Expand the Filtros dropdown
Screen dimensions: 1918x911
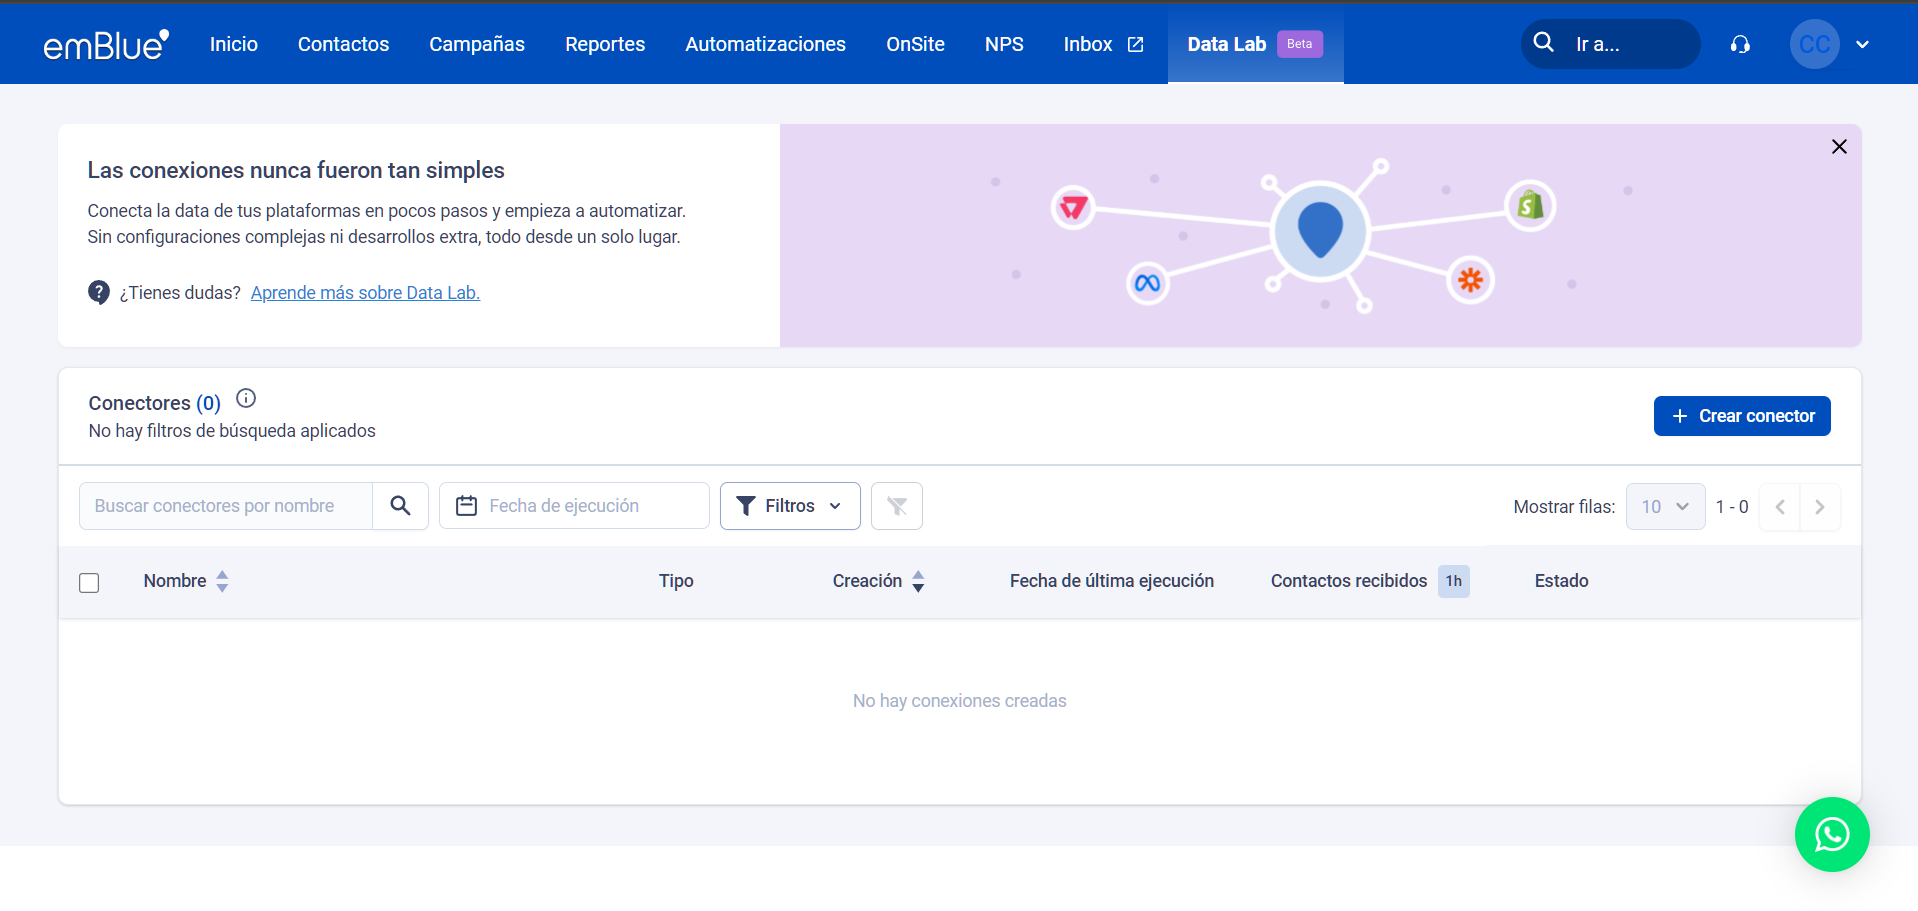(x=789, y=506)
